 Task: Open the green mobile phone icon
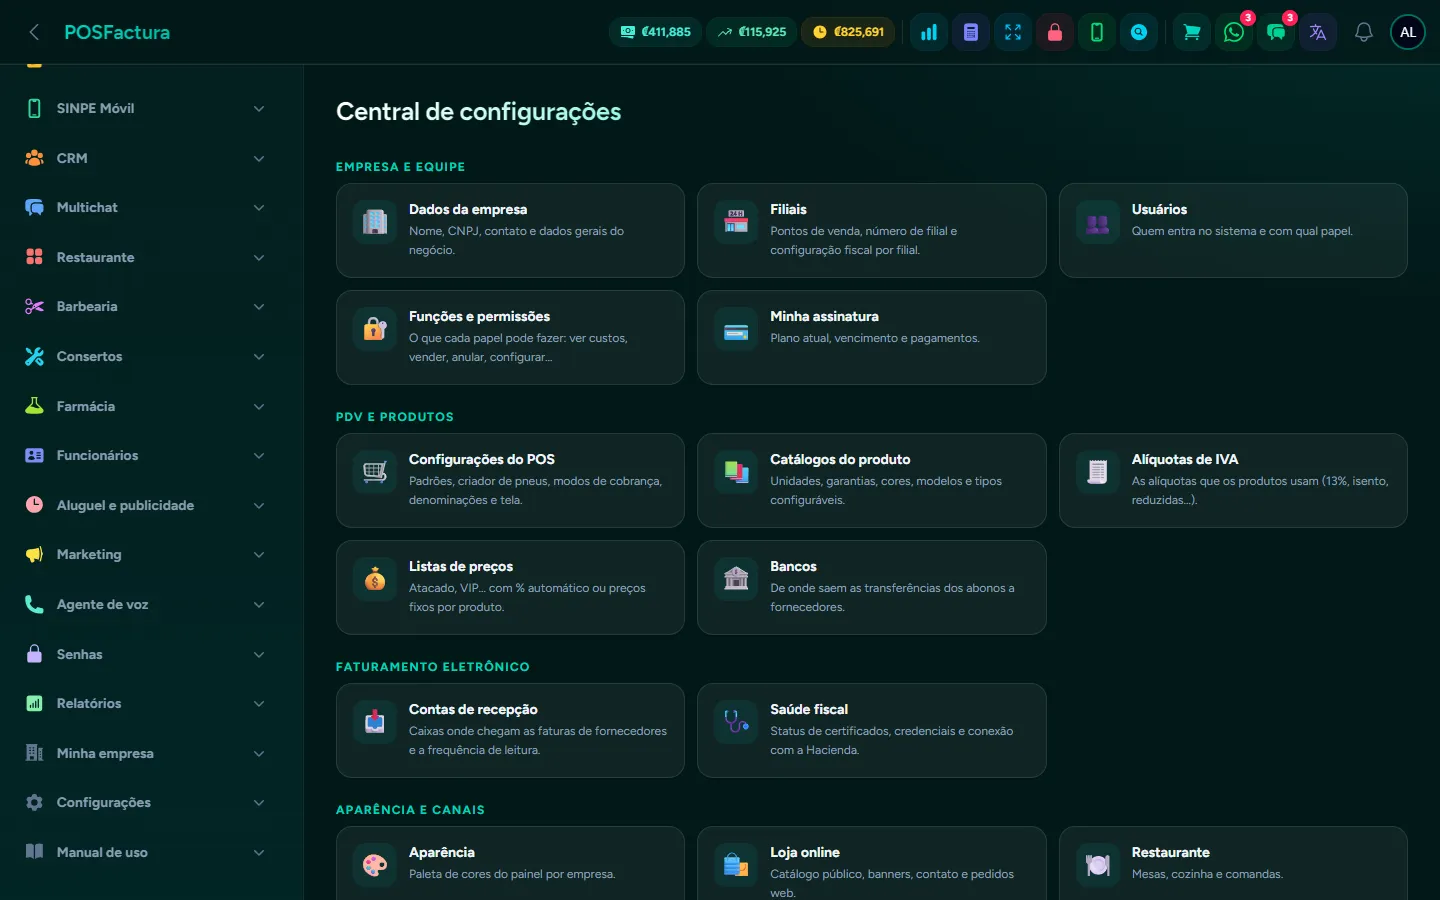tap(1097, 32)
